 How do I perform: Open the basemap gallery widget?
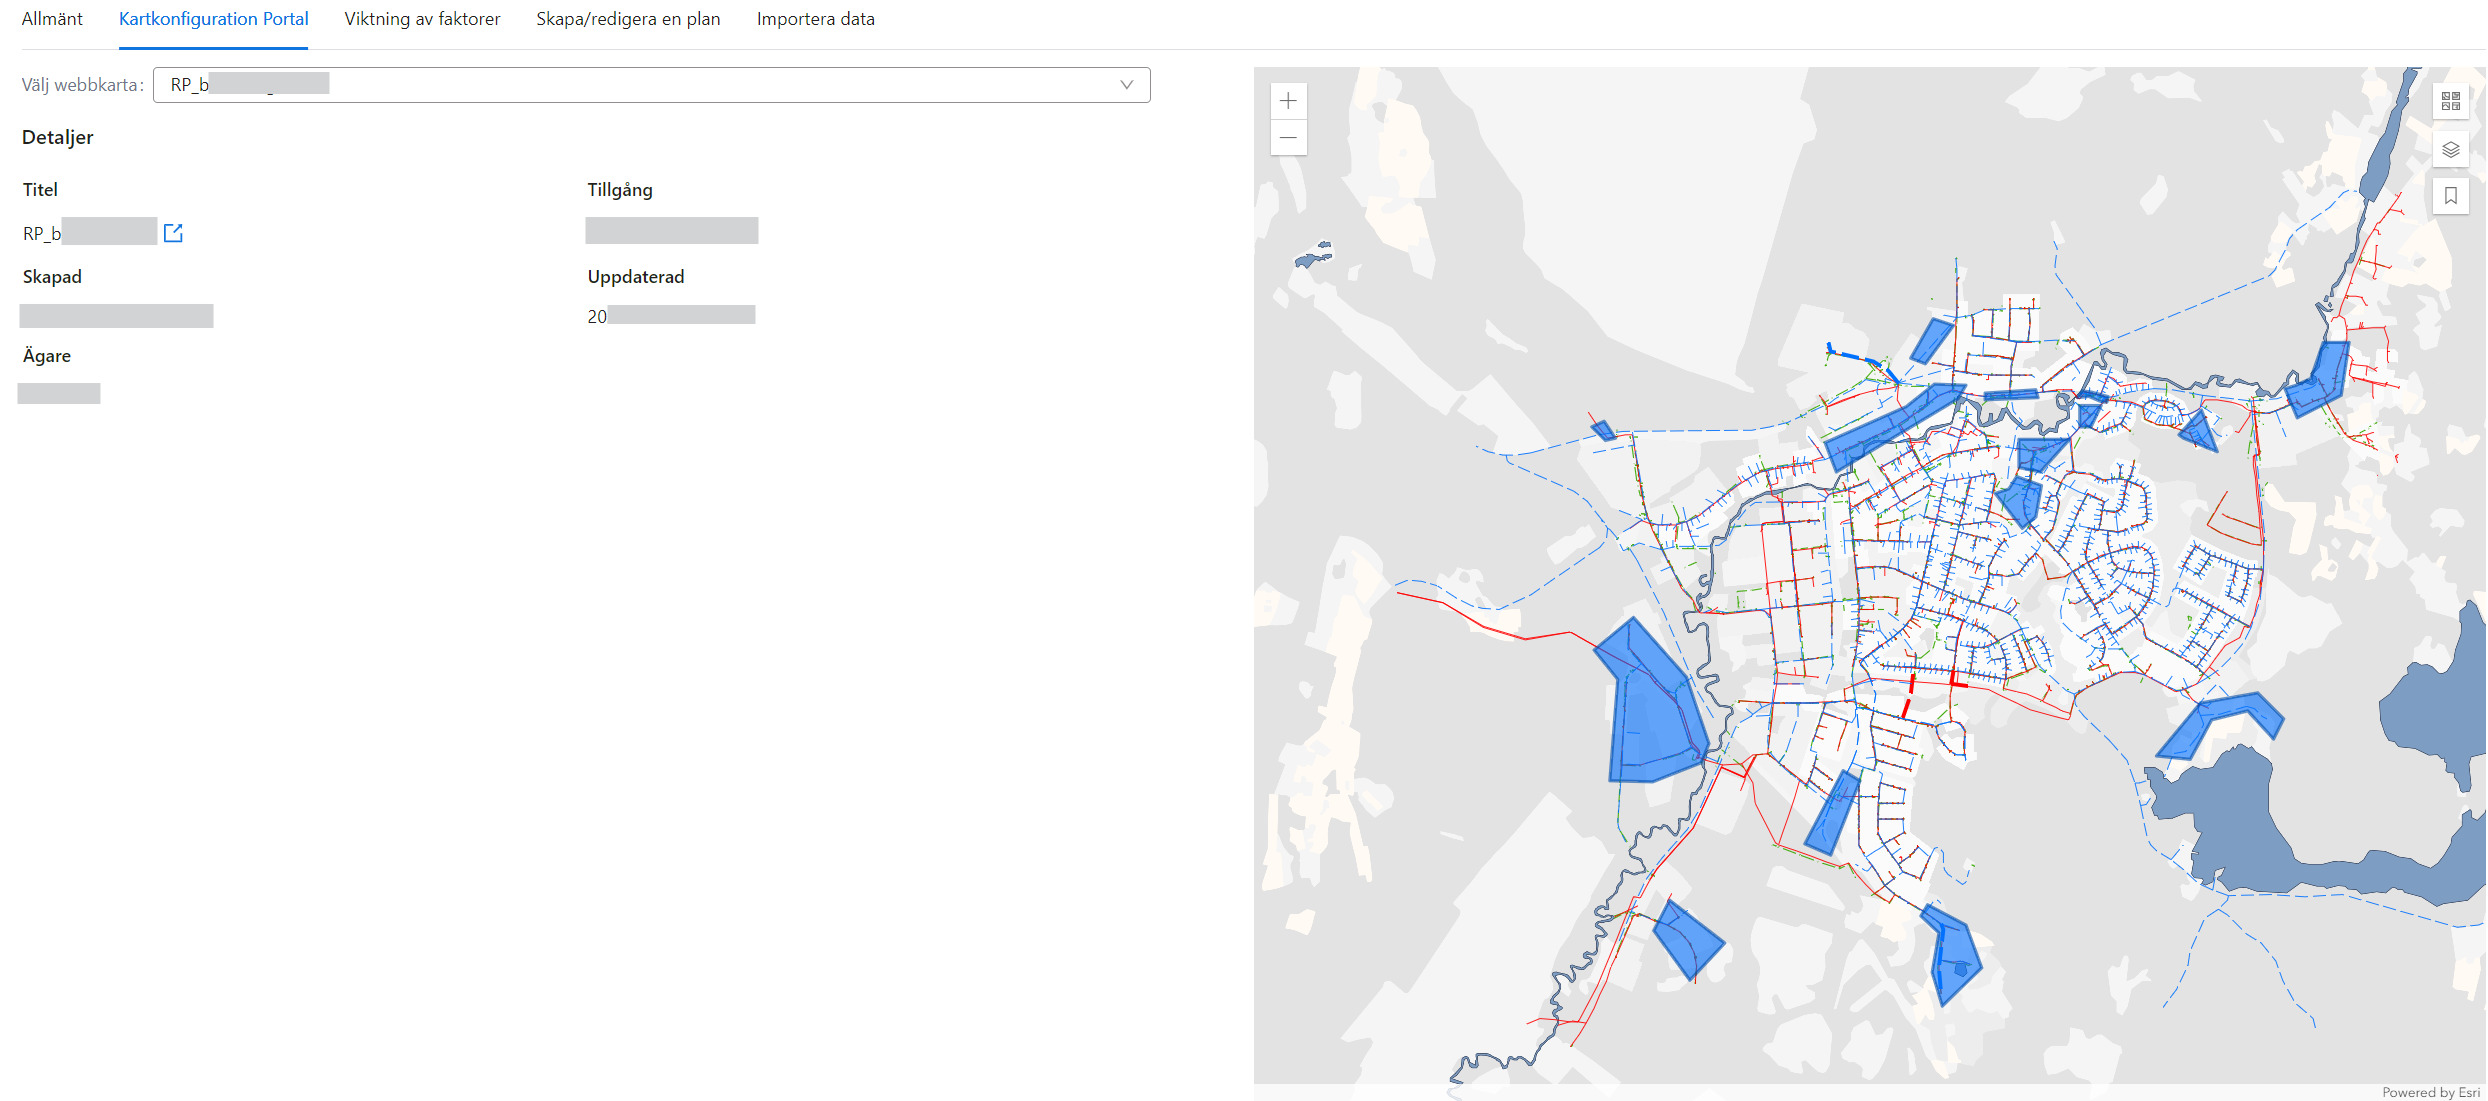click(x=2450, y=101)
